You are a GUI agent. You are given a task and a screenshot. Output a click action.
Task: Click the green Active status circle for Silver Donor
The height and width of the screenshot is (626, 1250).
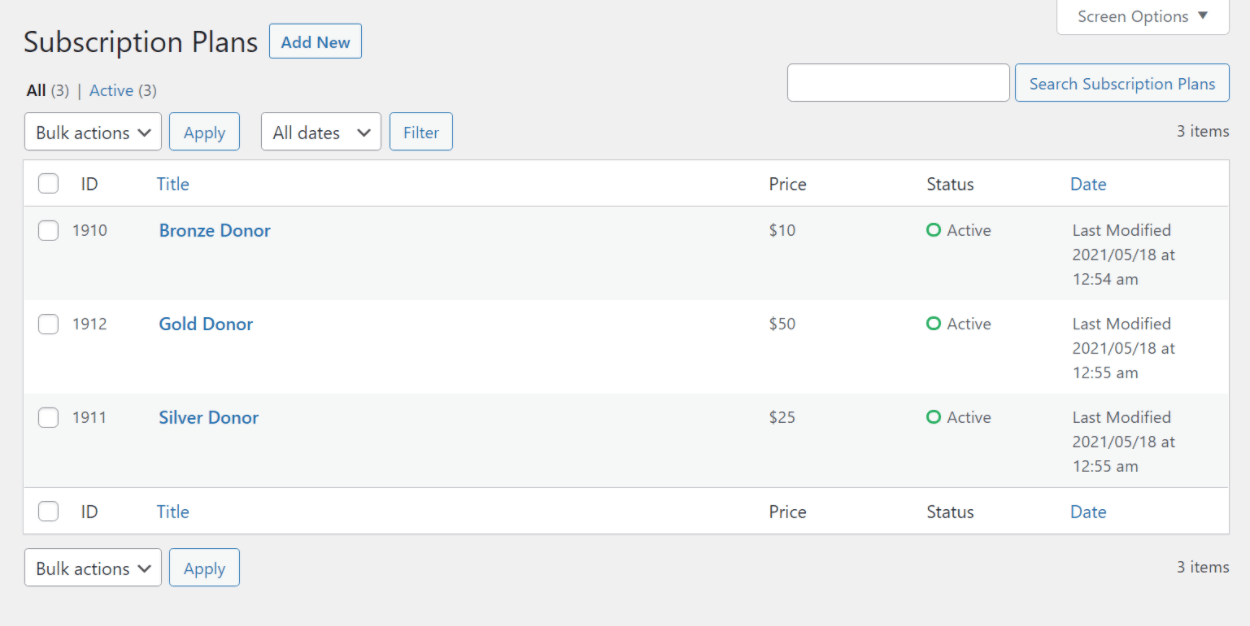coord(933,417)
